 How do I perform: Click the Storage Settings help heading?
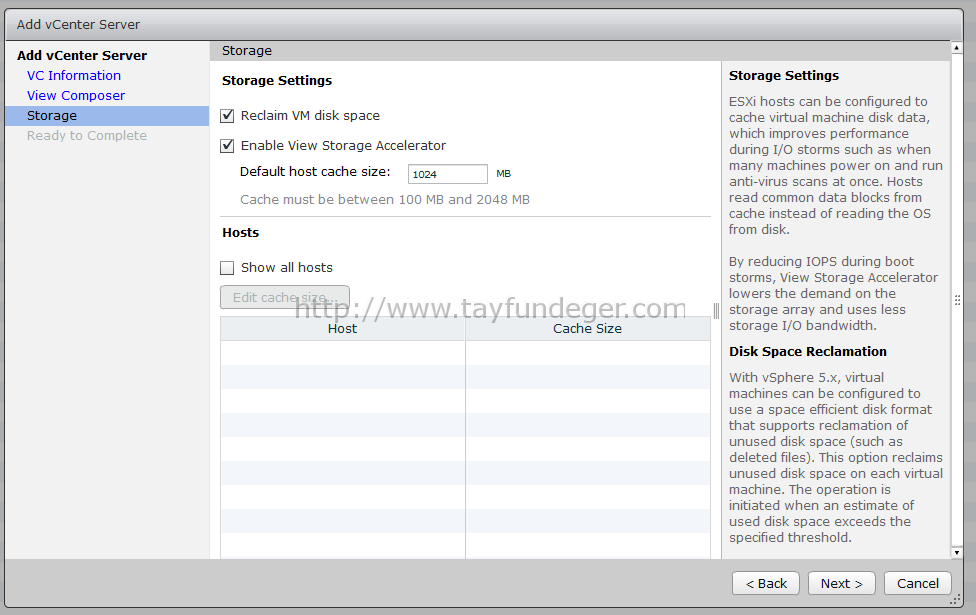[784, 75]
